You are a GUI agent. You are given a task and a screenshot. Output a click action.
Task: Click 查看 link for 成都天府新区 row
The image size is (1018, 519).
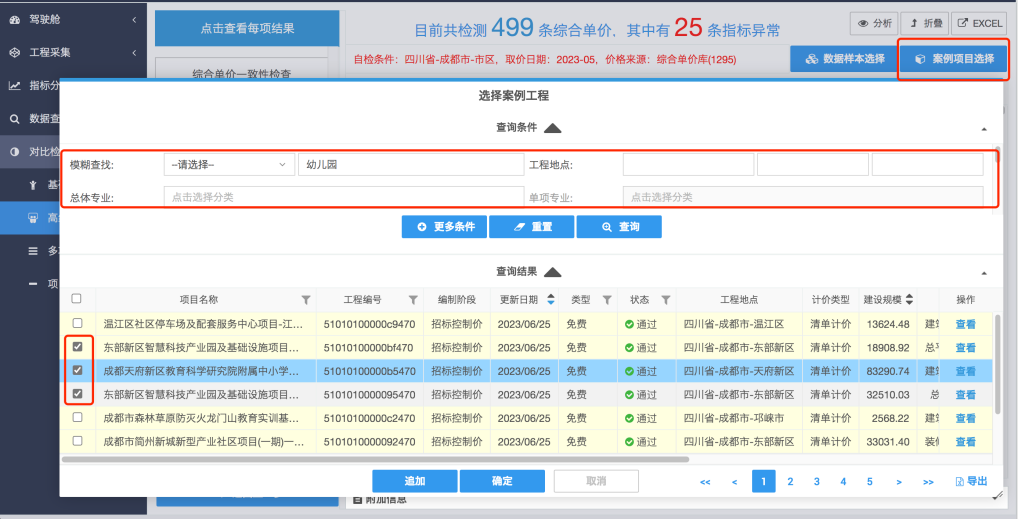point(965,371)
